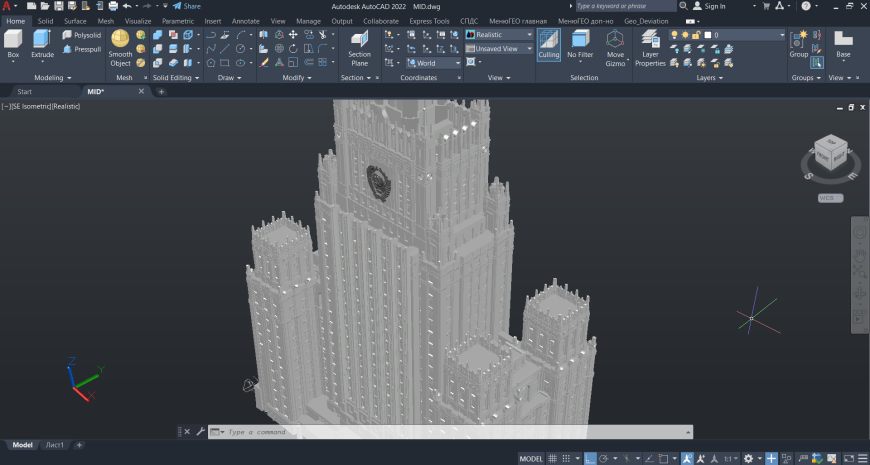Switch to the Surface ribbon tab
The image size is (870, 465).
tap(75, 21)
